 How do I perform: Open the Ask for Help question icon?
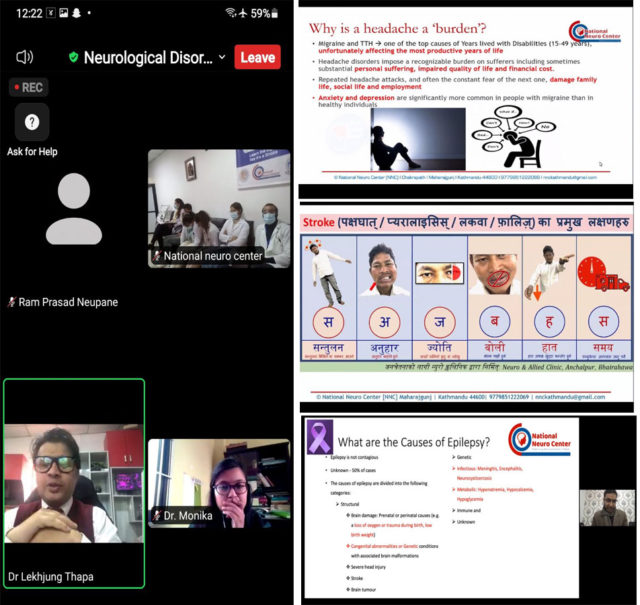(32, 122)
